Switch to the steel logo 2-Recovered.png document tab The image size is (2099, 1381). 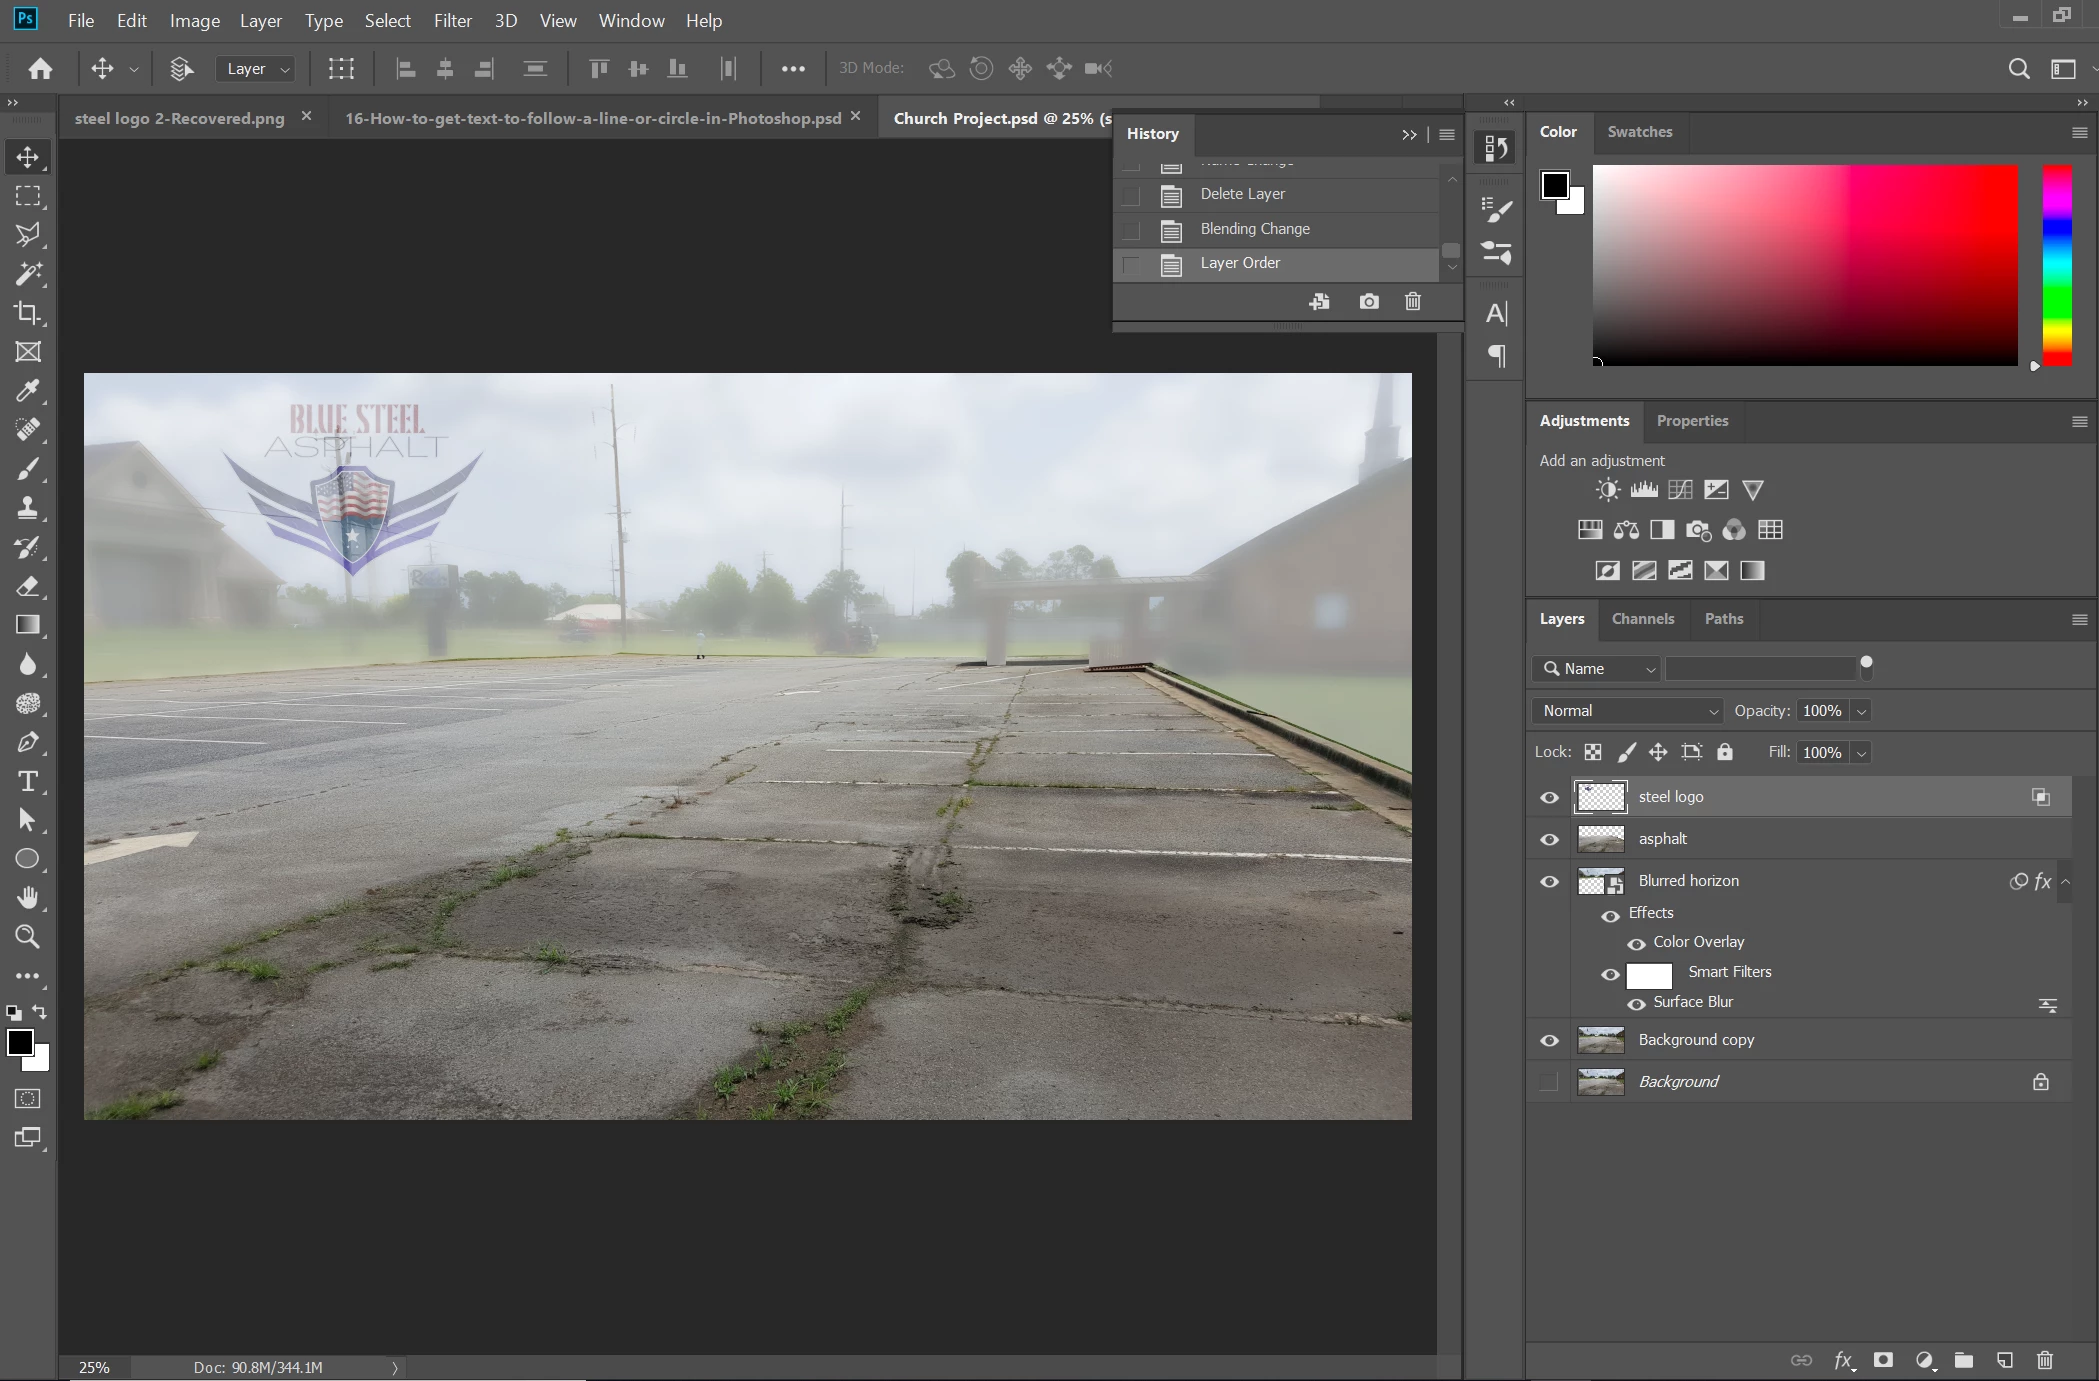tap(180, 118)
